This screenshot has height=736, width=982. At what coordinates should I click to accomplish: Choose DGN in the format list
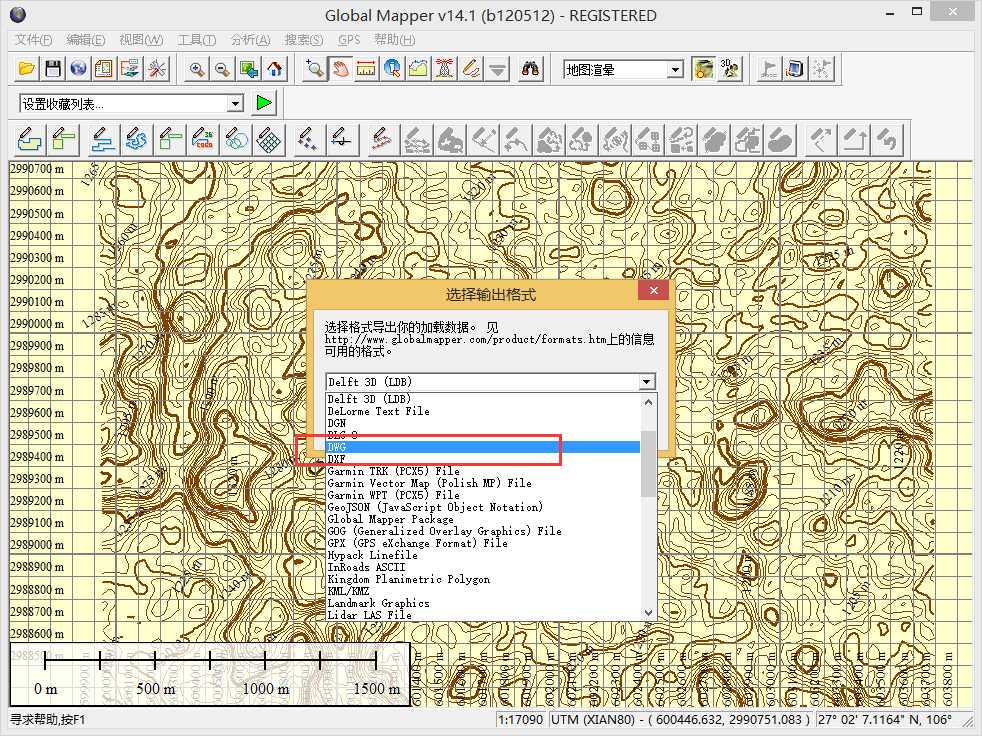[483, 423]
